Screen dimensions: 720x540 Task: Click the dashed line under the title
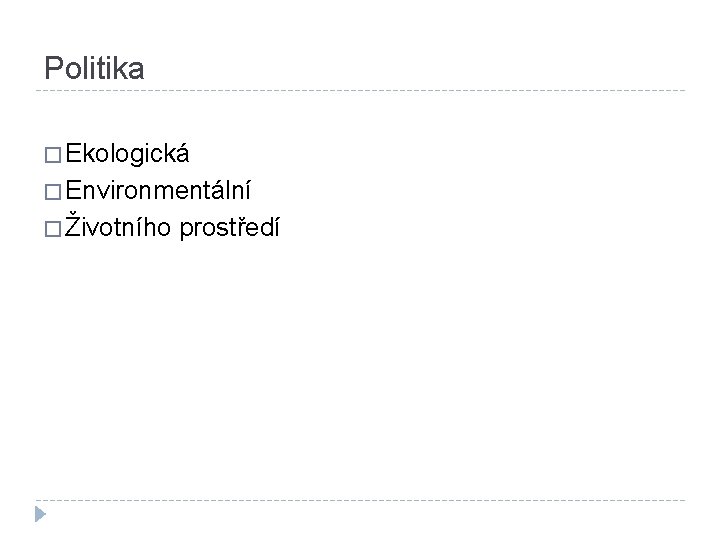point(360,91)
